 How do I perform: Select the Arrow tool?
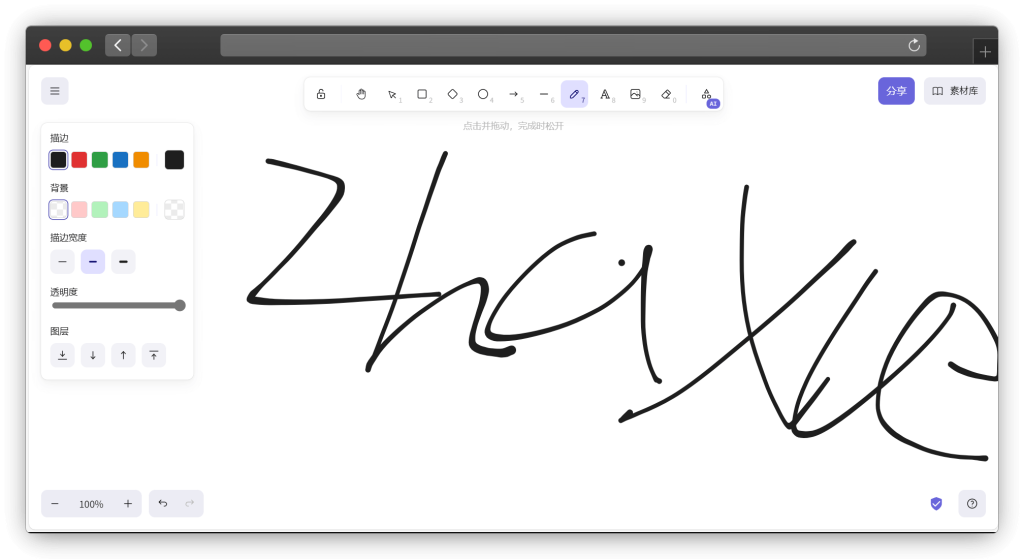click(x=514, y=94)
